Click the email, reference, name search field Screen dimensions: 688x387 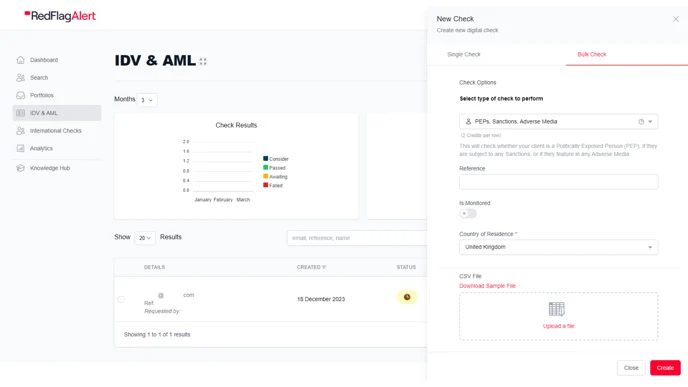point(357,238)
